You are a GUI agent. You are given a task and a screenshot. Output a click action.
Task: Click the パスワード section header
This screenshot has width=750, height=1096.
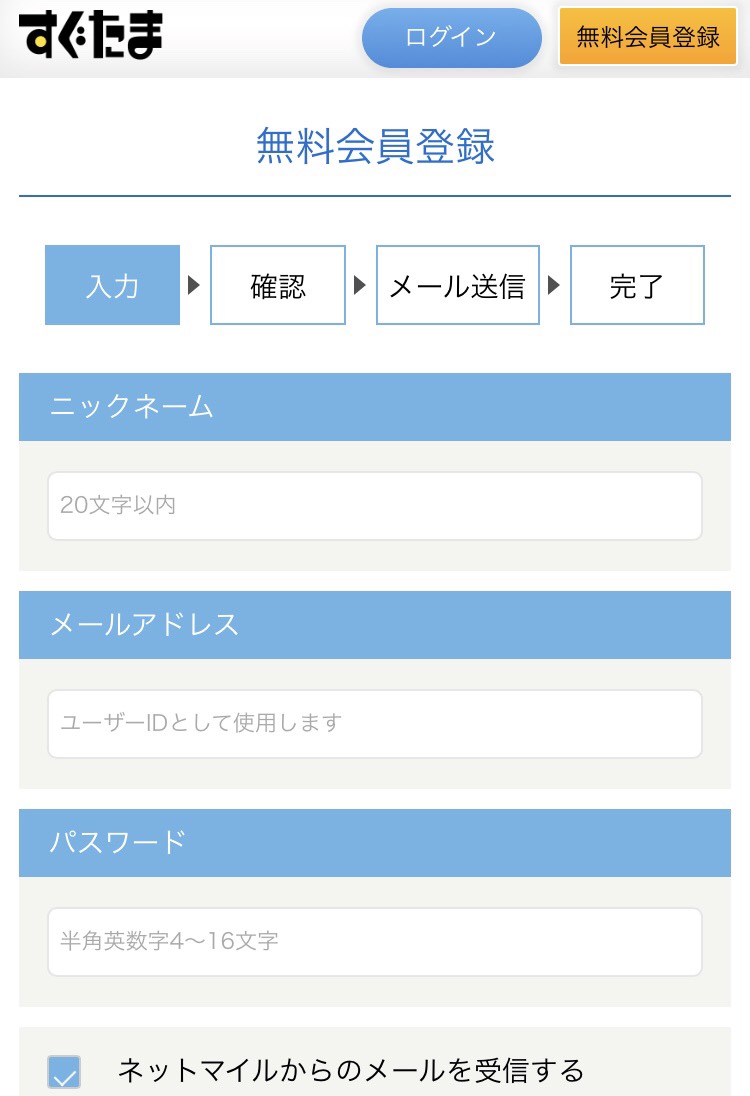tap(375, 843)
